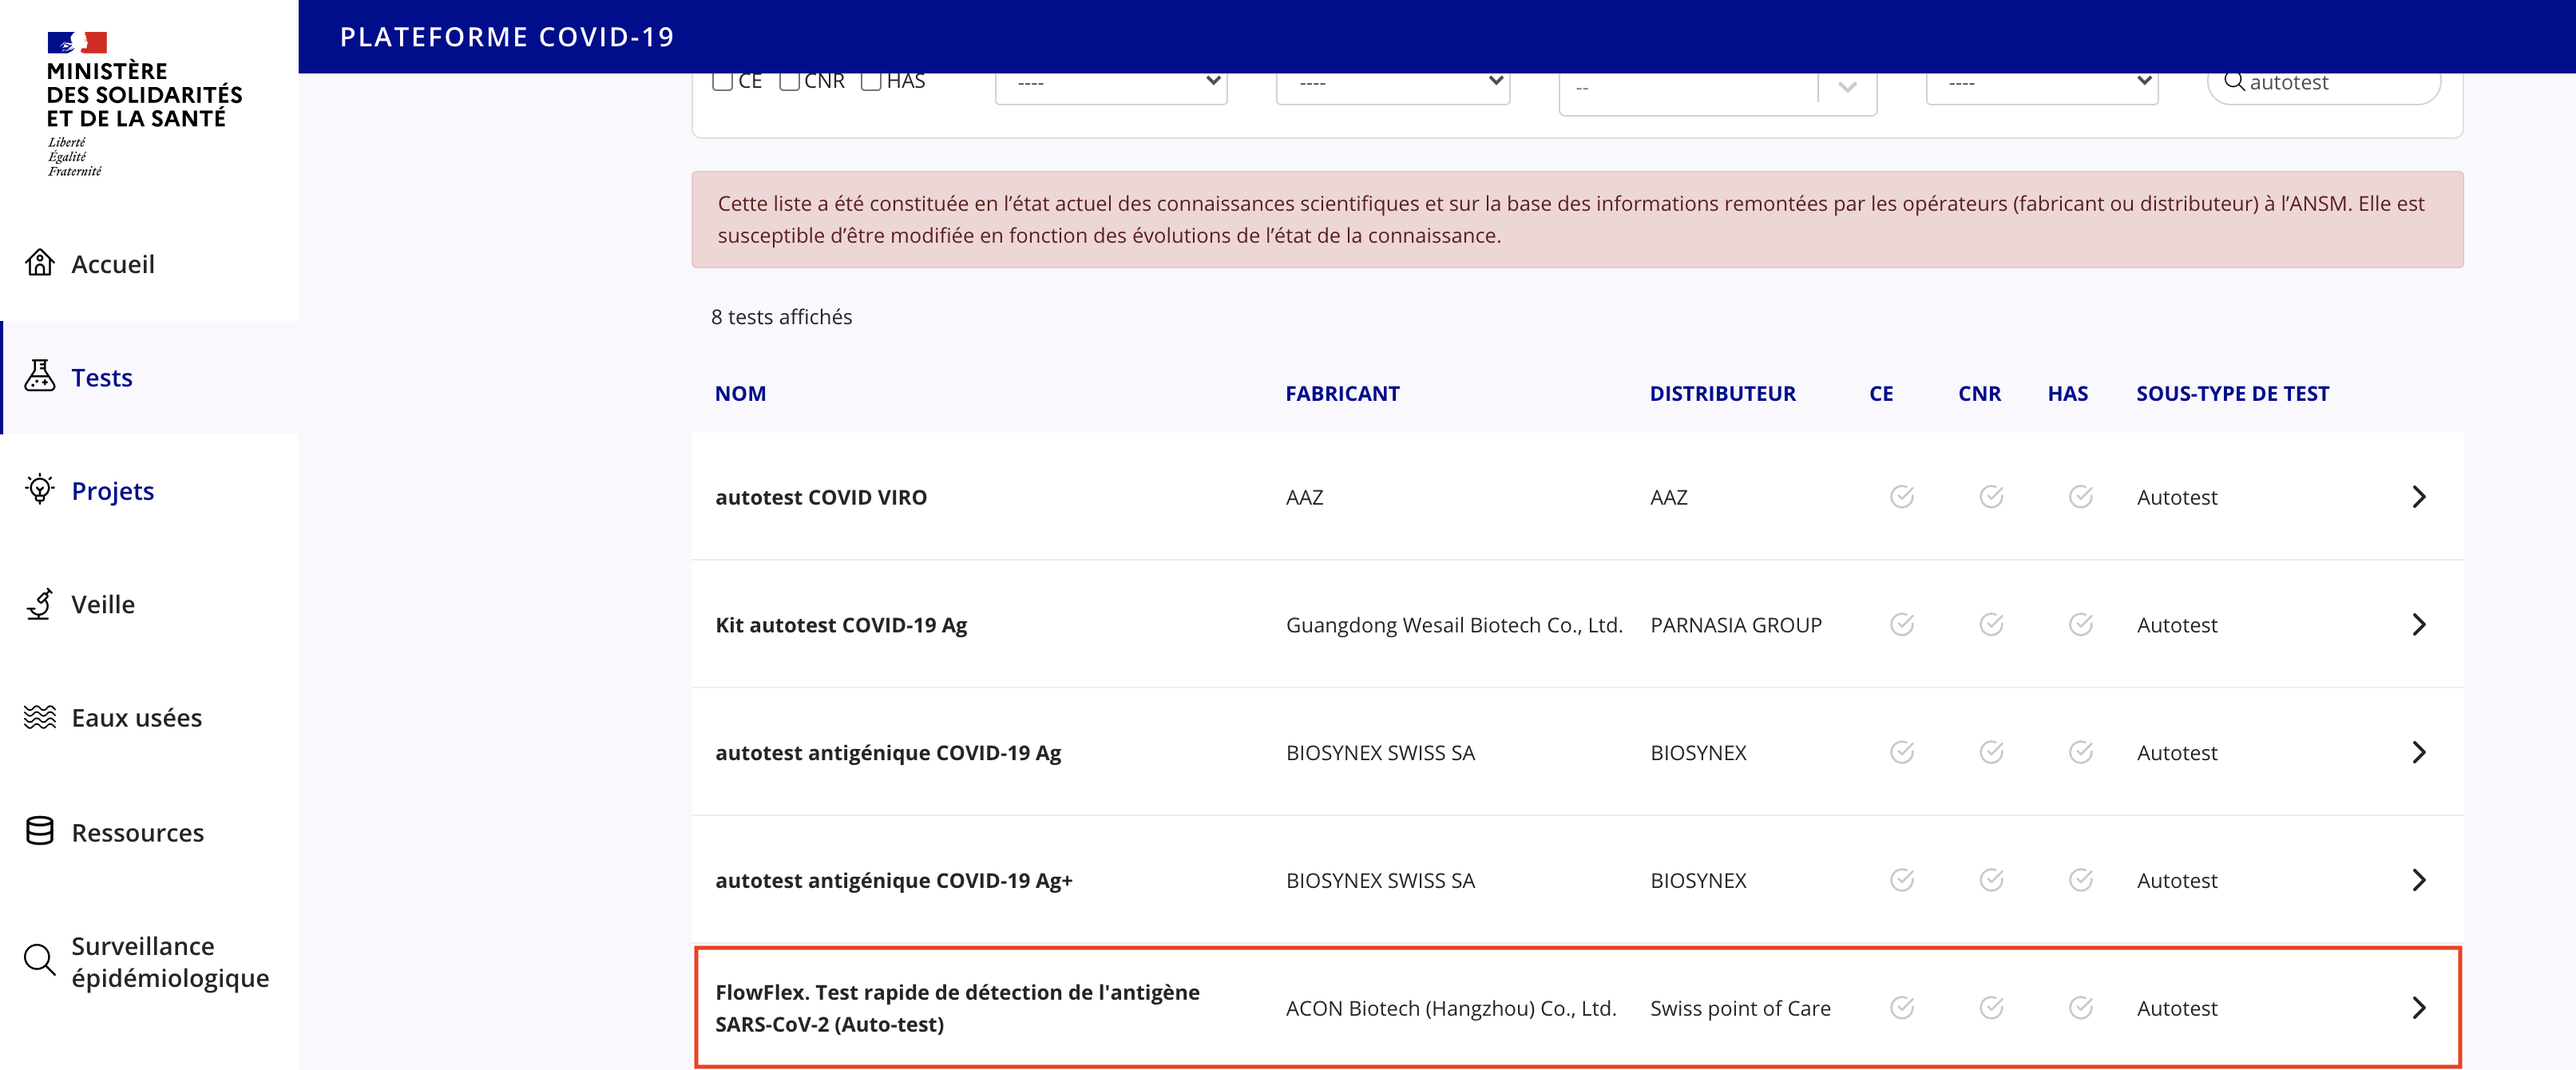The width and height of the screenshot is (2576, 1070).
Task: Expand autotest antigénique COVID-19 Ag row arrow
Action: [x=2419, y=752]
